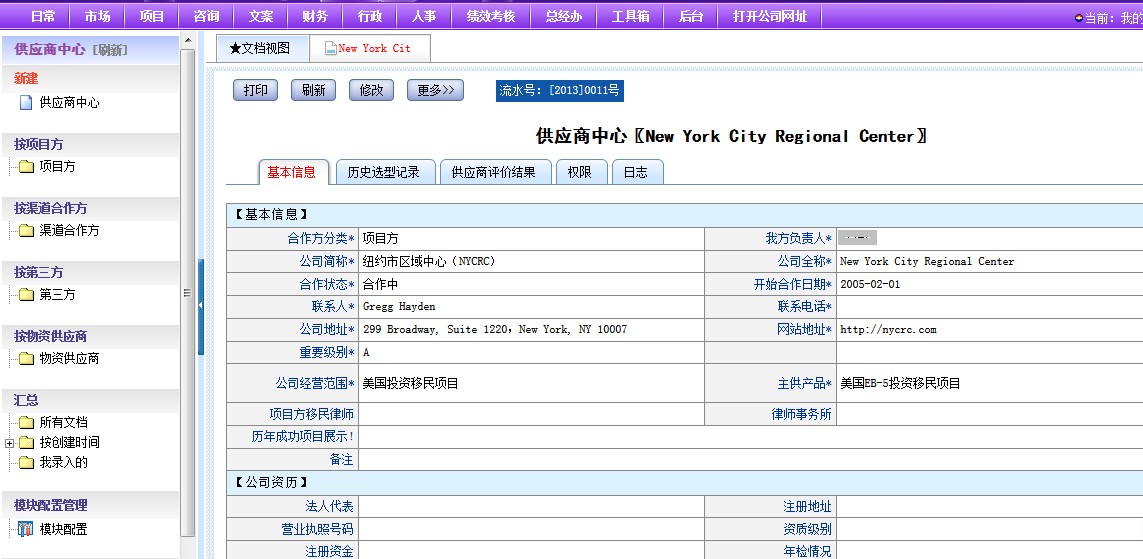This screenshot has width=1143, height=559.
Task: Click the sidebar scrollbar up arrow
Action: point(188,41)
